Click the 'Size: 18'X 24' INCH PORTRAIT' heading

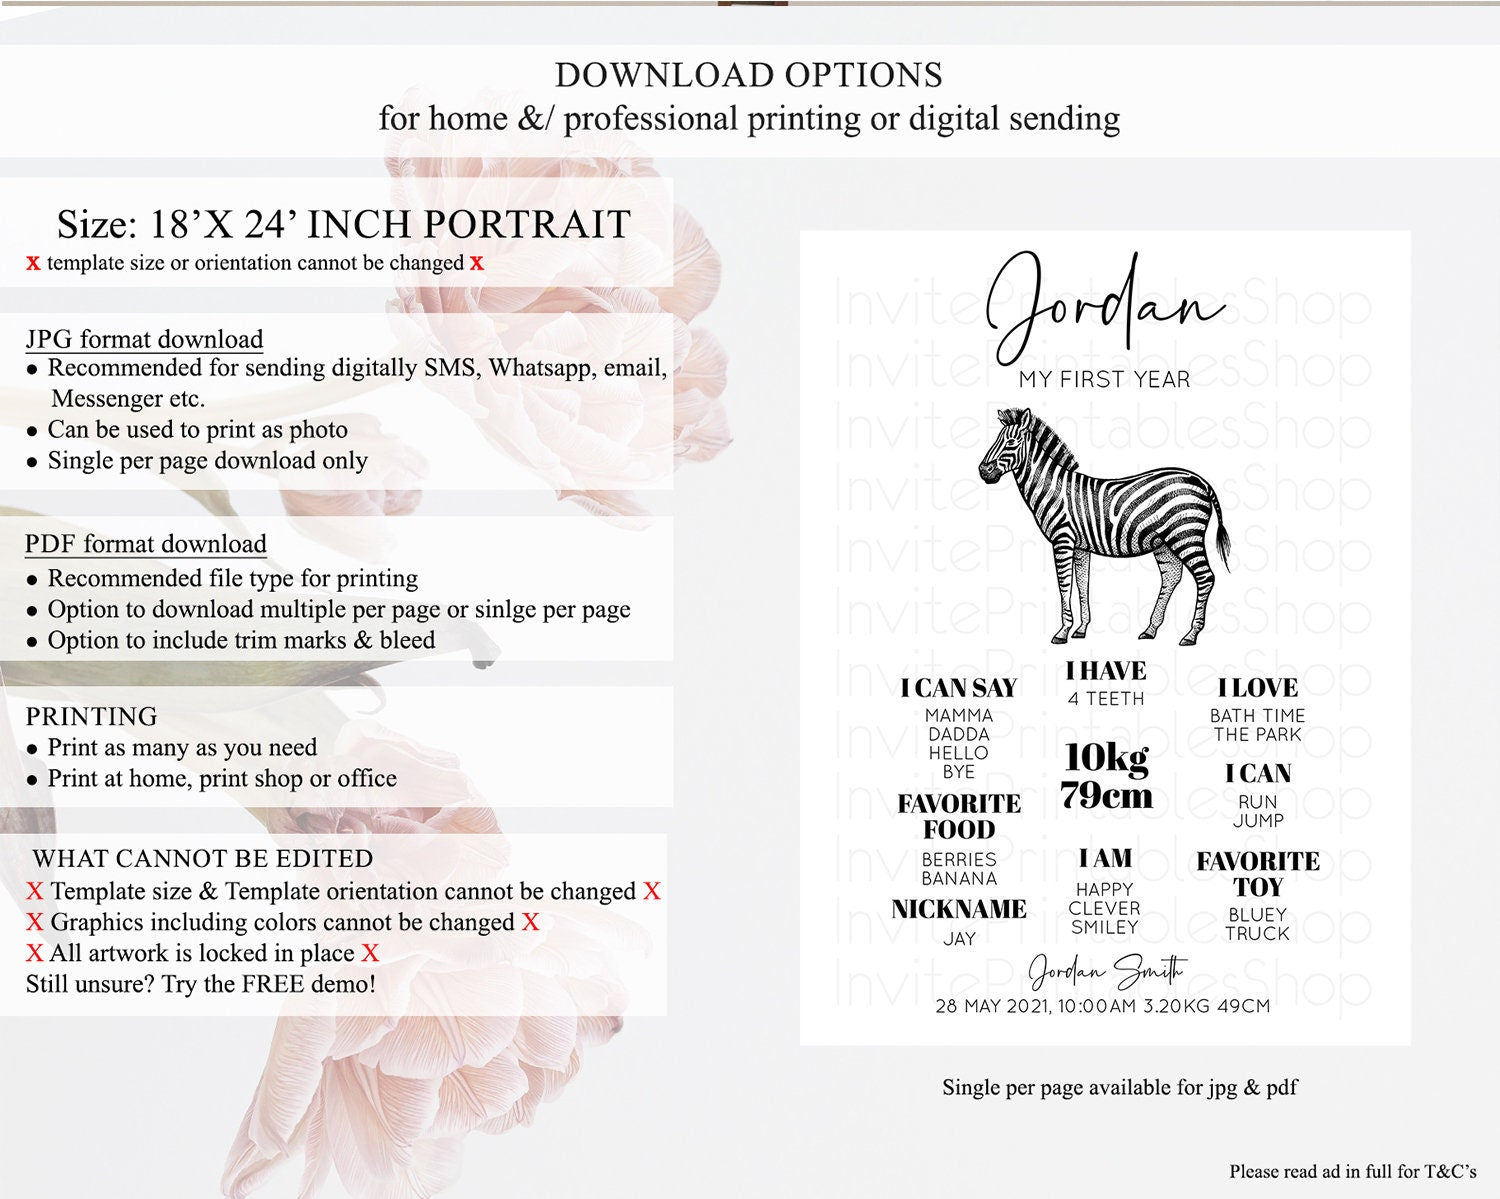(x=343, y=224)
